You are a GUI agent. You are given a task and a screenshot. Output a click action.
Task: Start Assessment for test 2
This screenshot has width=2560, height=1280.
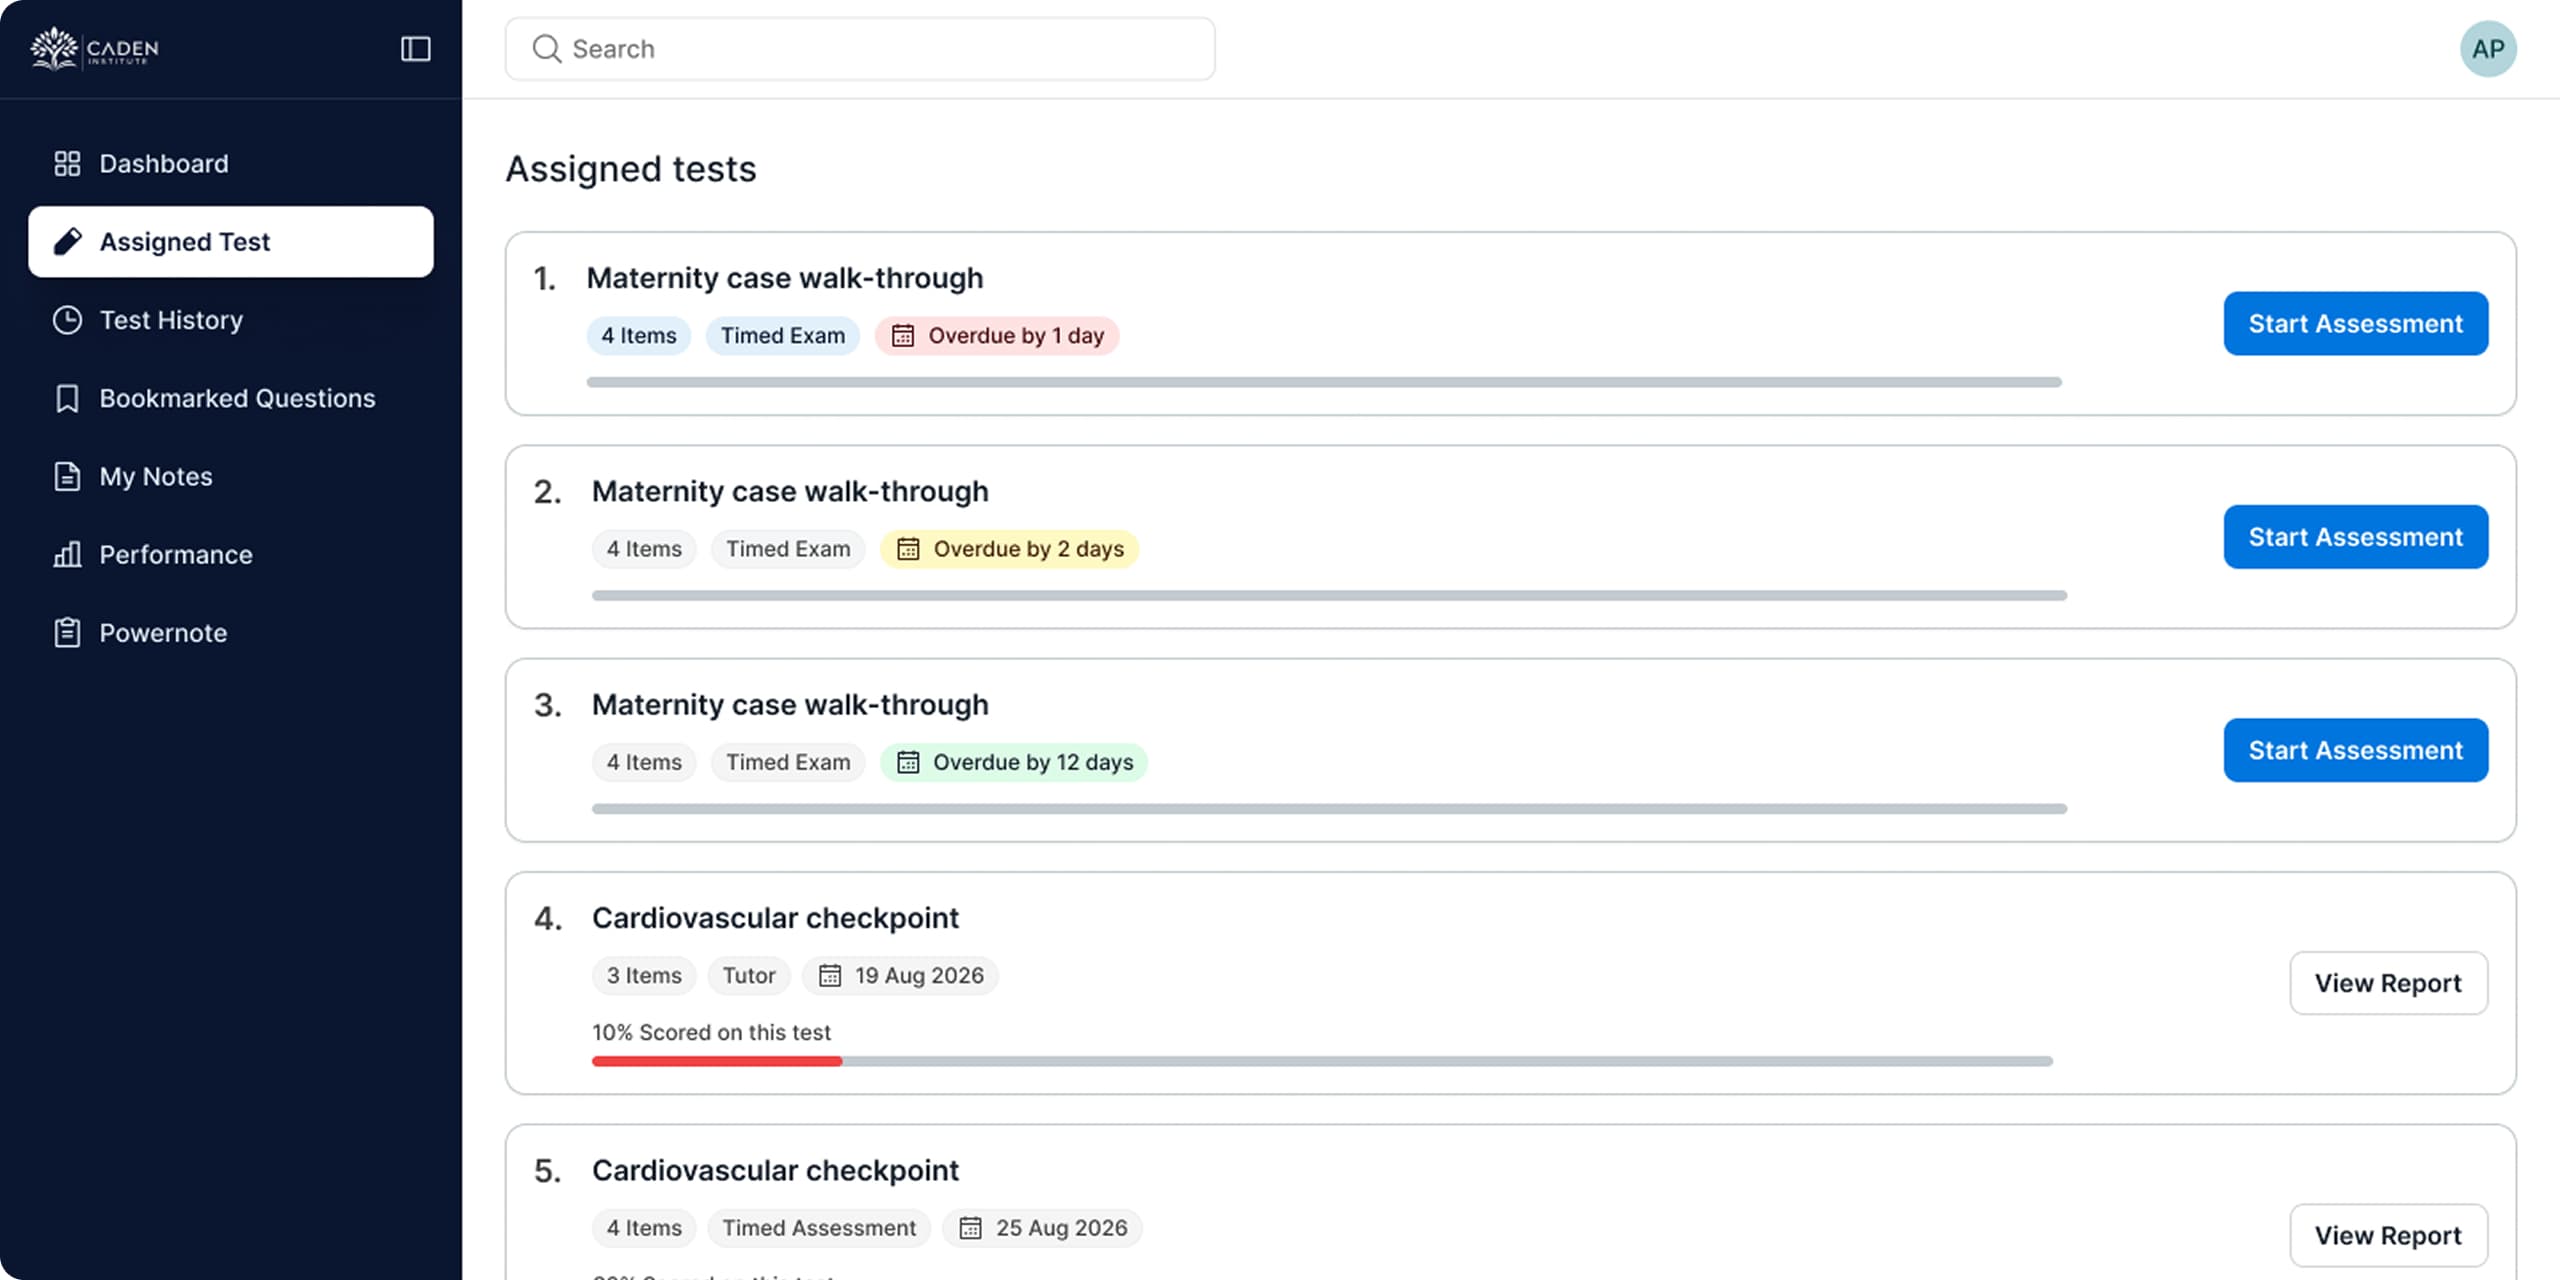(2356, 537)
